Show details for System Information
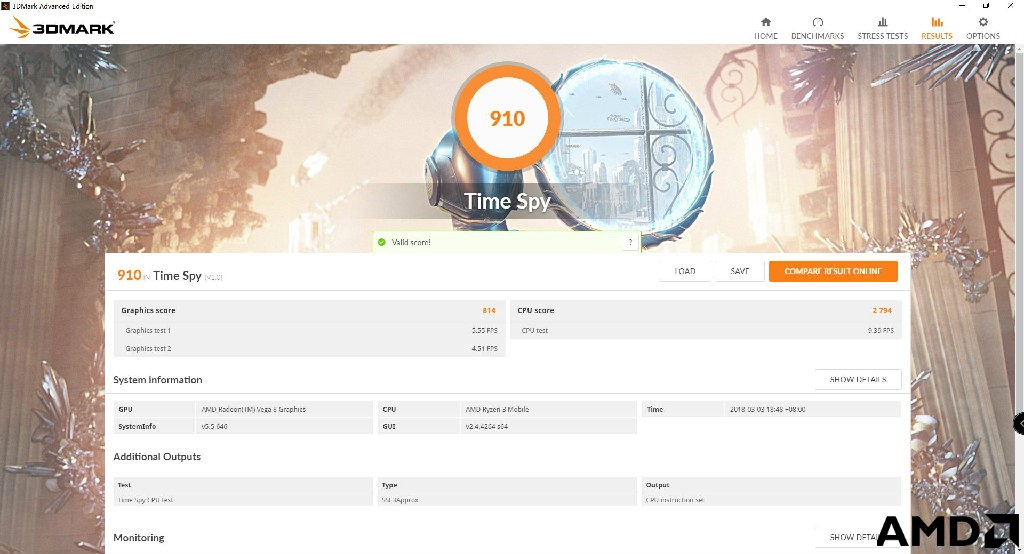The height and width of the screenshot is (554, 1024). (857, 380)
